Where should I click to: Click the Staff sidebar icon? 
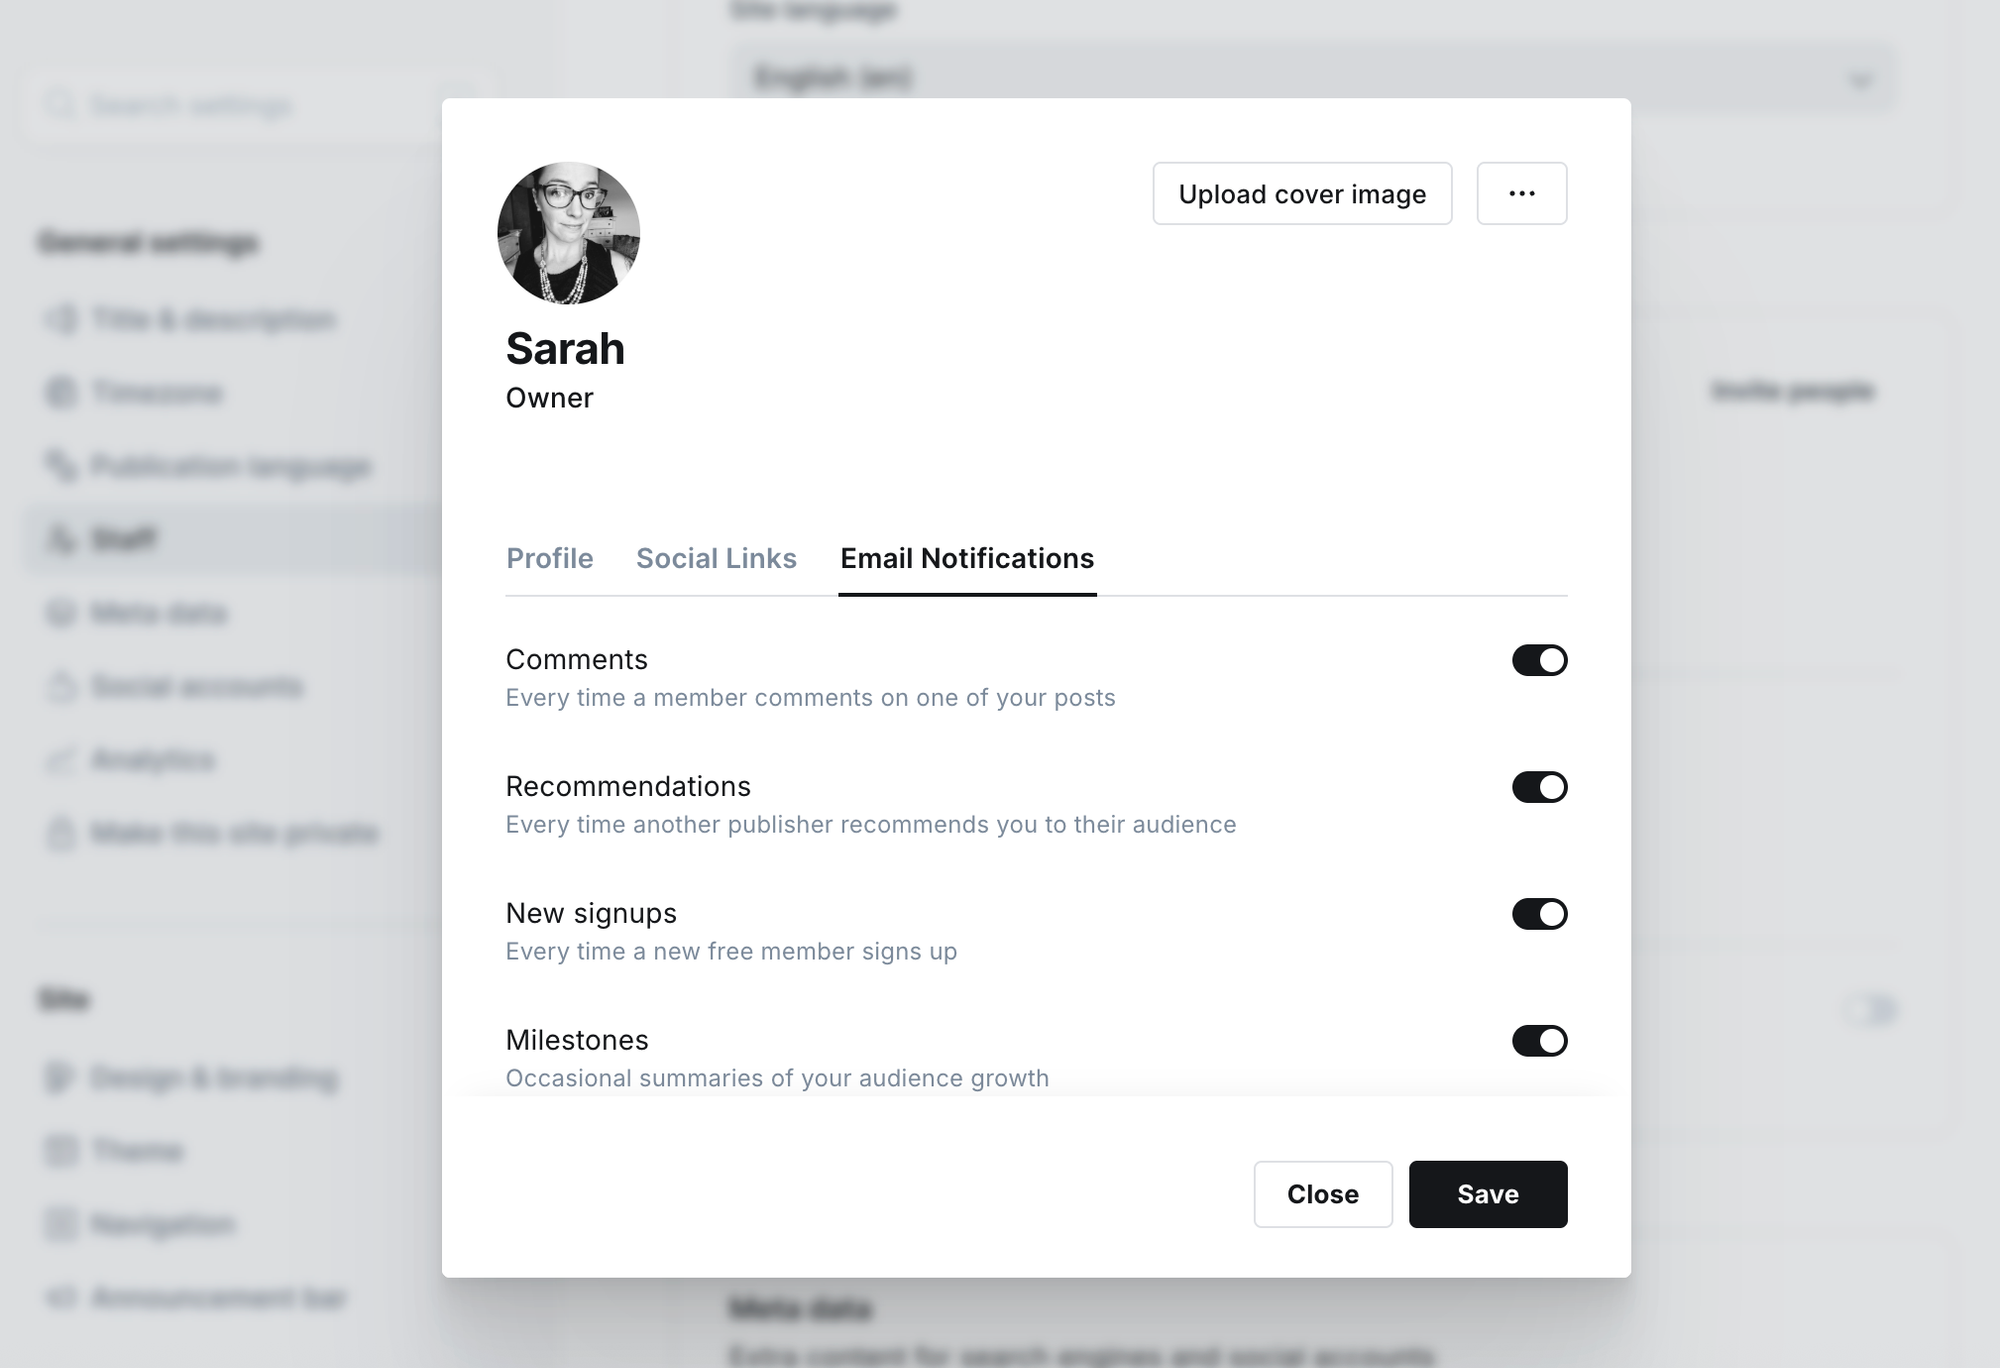[x=61, y=540]
